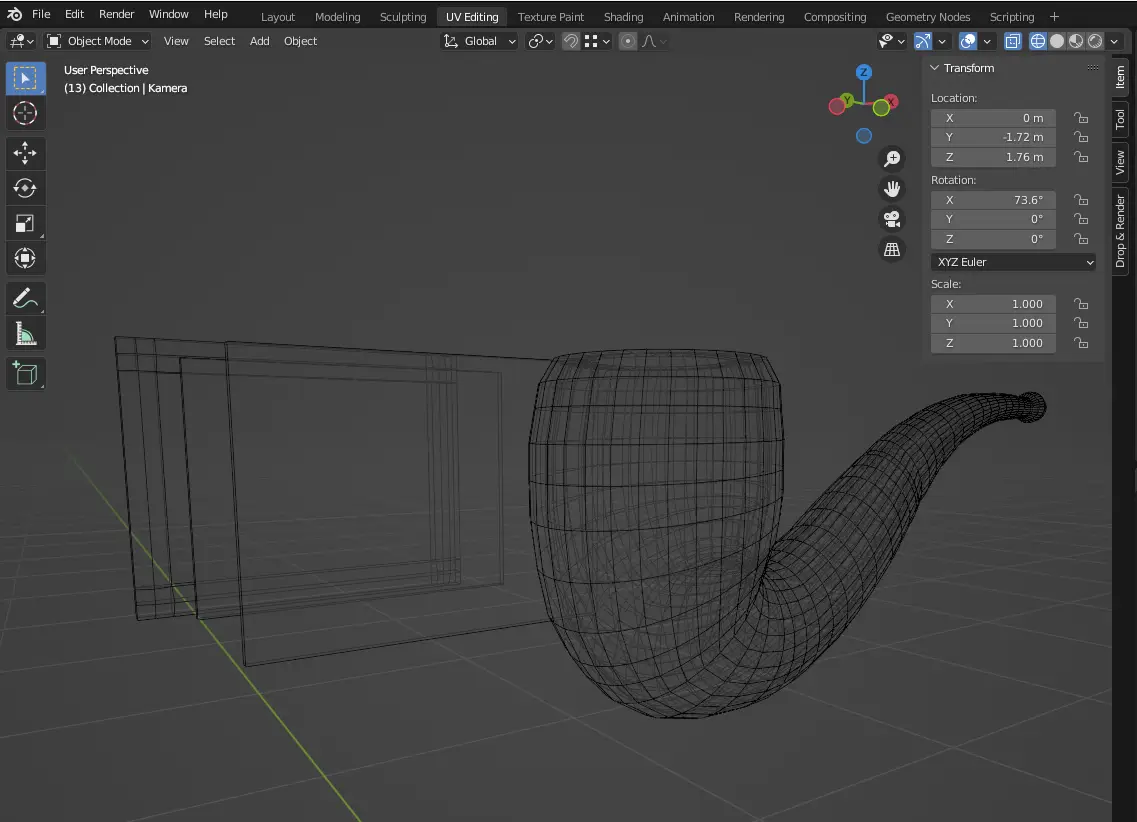Lock the Location X value
This screenshot has width=1137, height=822.
(x=1080, y=118)
